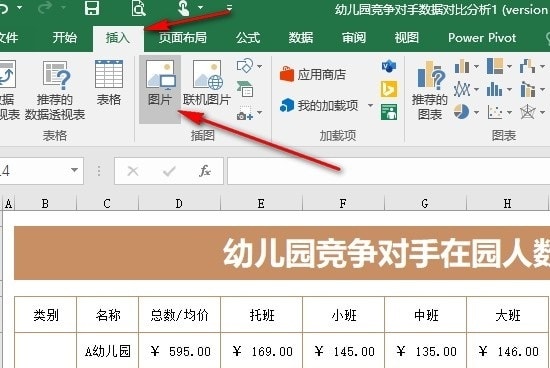
Task: Click the 名称 header cell
Action: (108, 315)
